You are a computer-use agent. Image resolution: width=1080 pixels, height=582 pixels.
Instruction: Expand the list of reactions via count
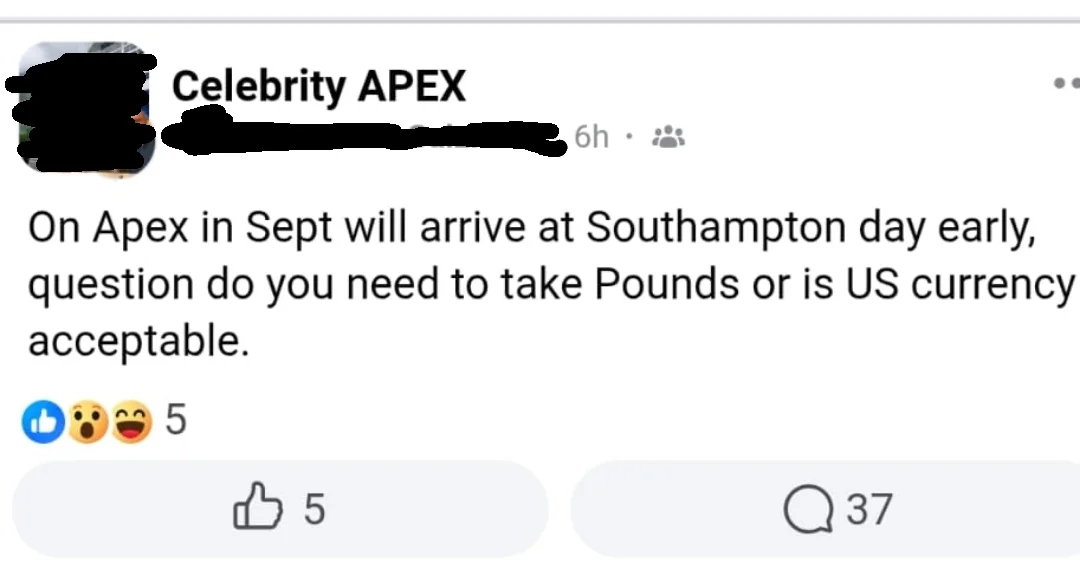point(176,421)
